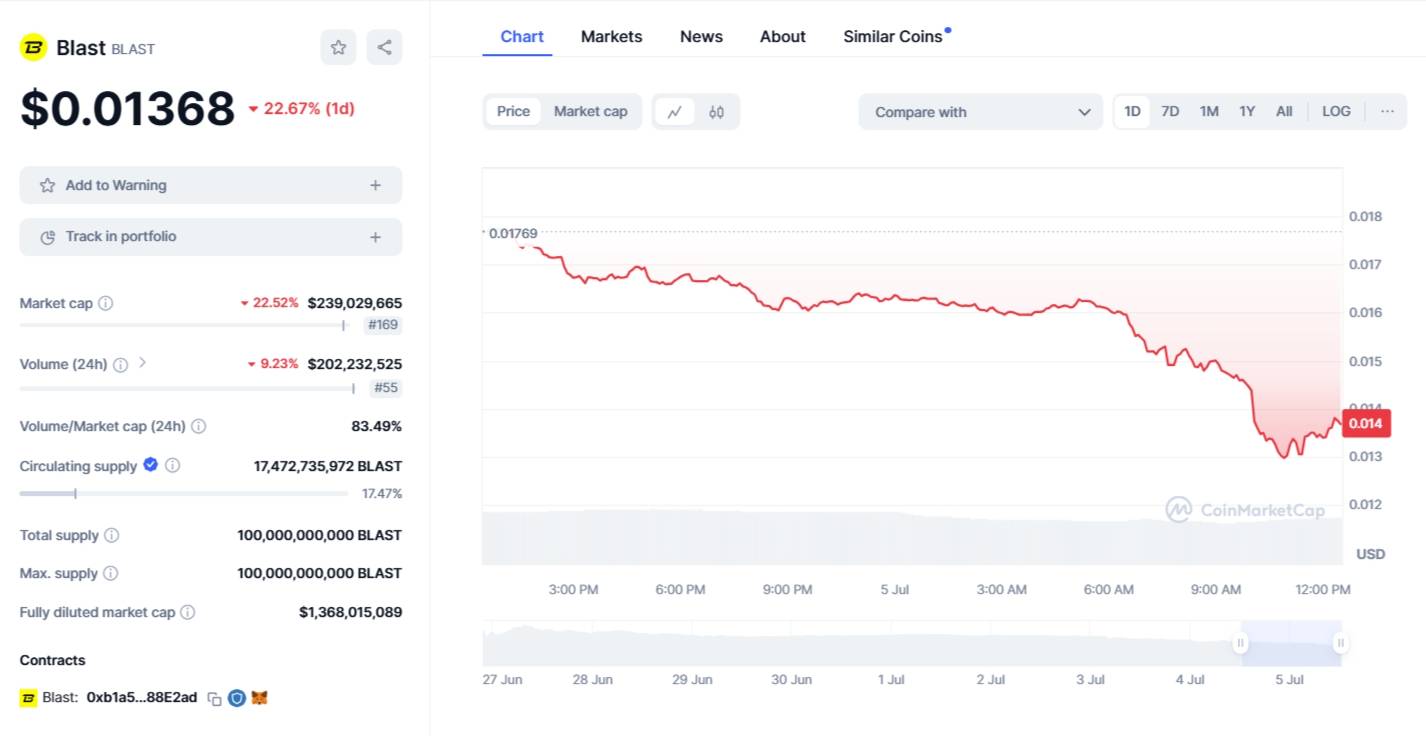
Task: Open the Markets tab
Action: pyautogui.click(x=611, y=36)
